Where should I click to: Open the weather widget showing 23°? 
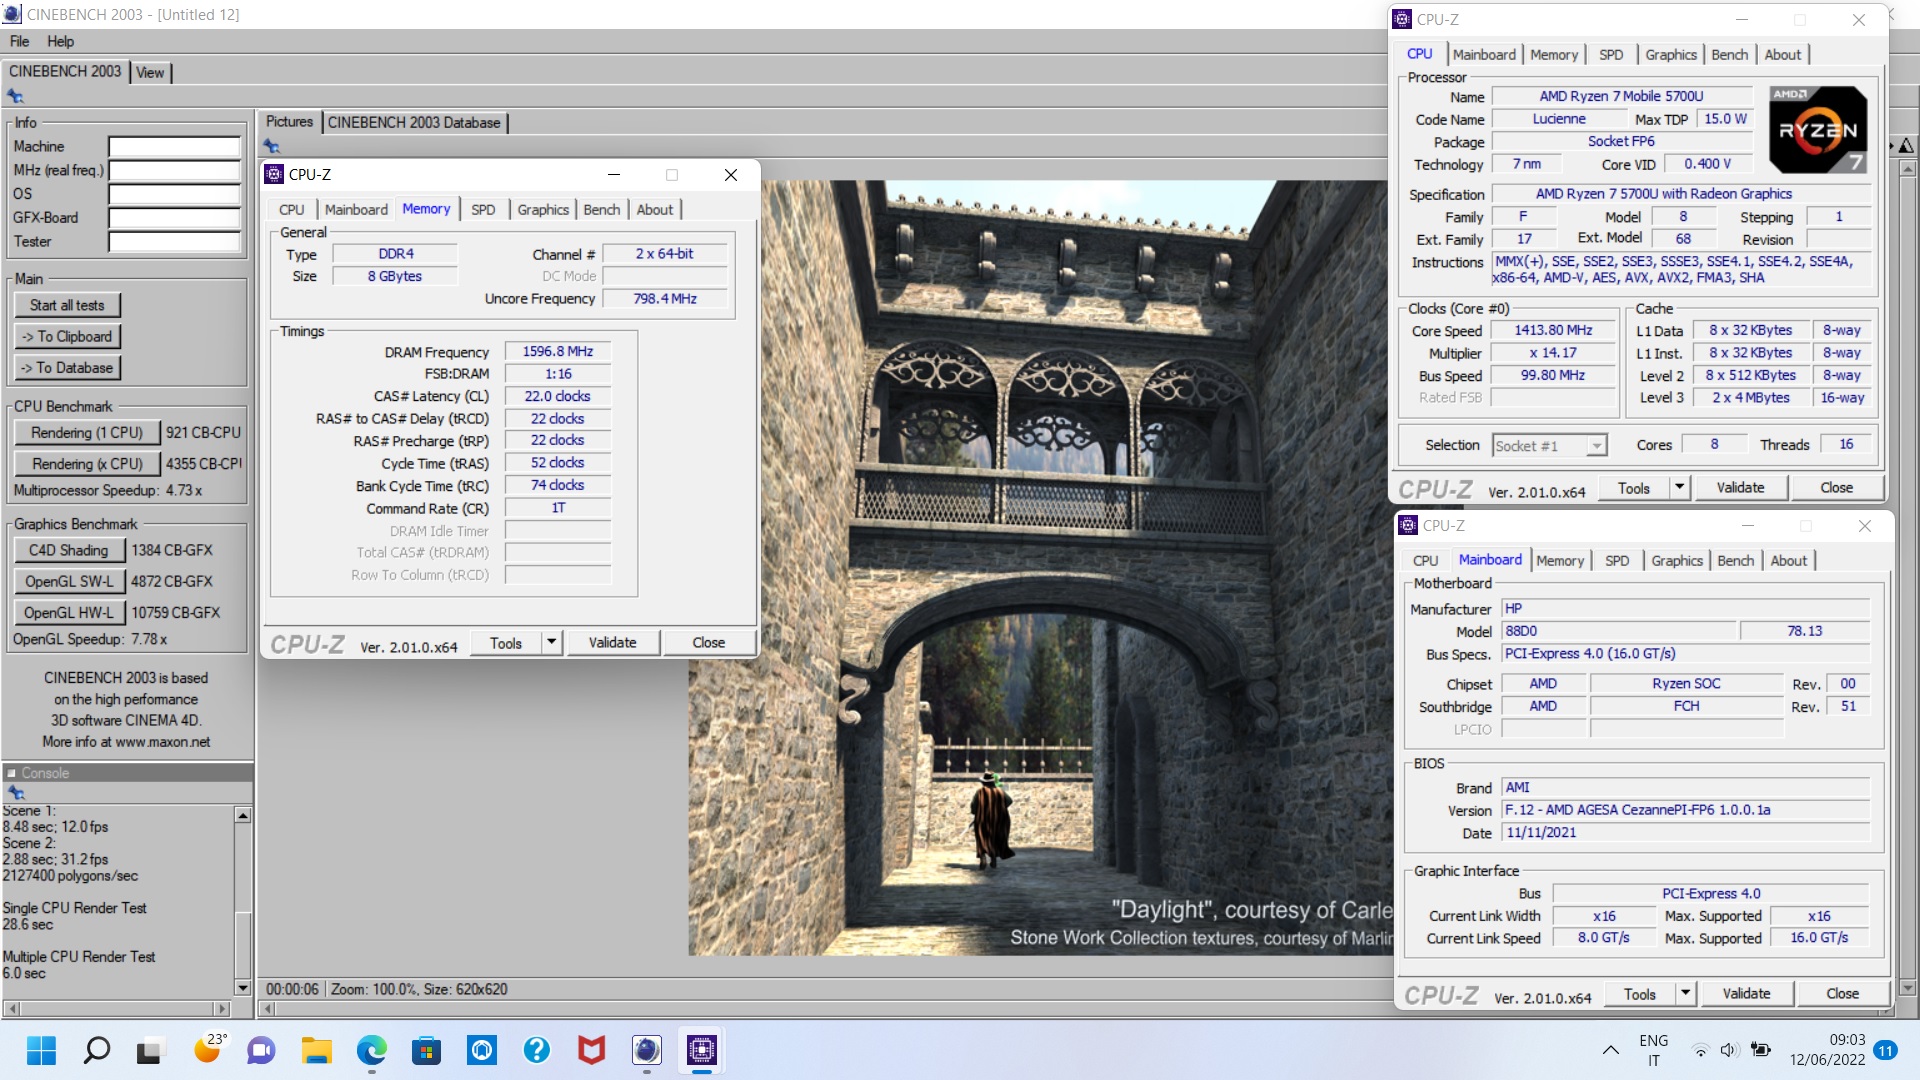click(x=210, y=1048)
